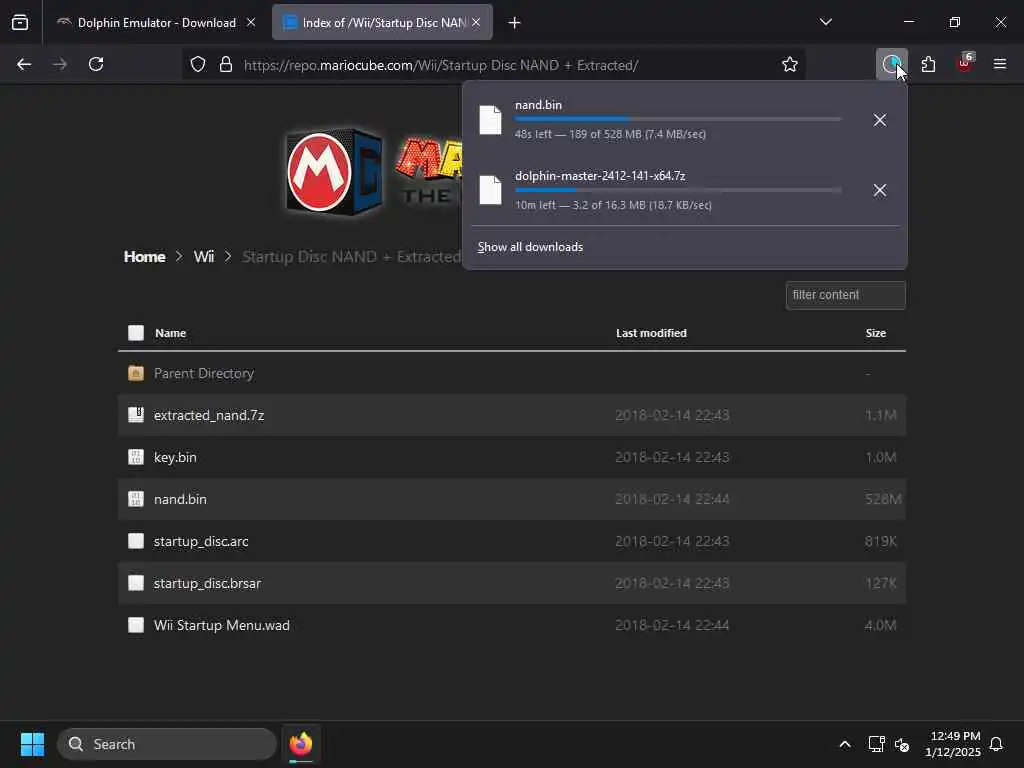Click nand.bin binary icon in listing
The height and width of the screenshot is (768, 1024).
point(136,499)
